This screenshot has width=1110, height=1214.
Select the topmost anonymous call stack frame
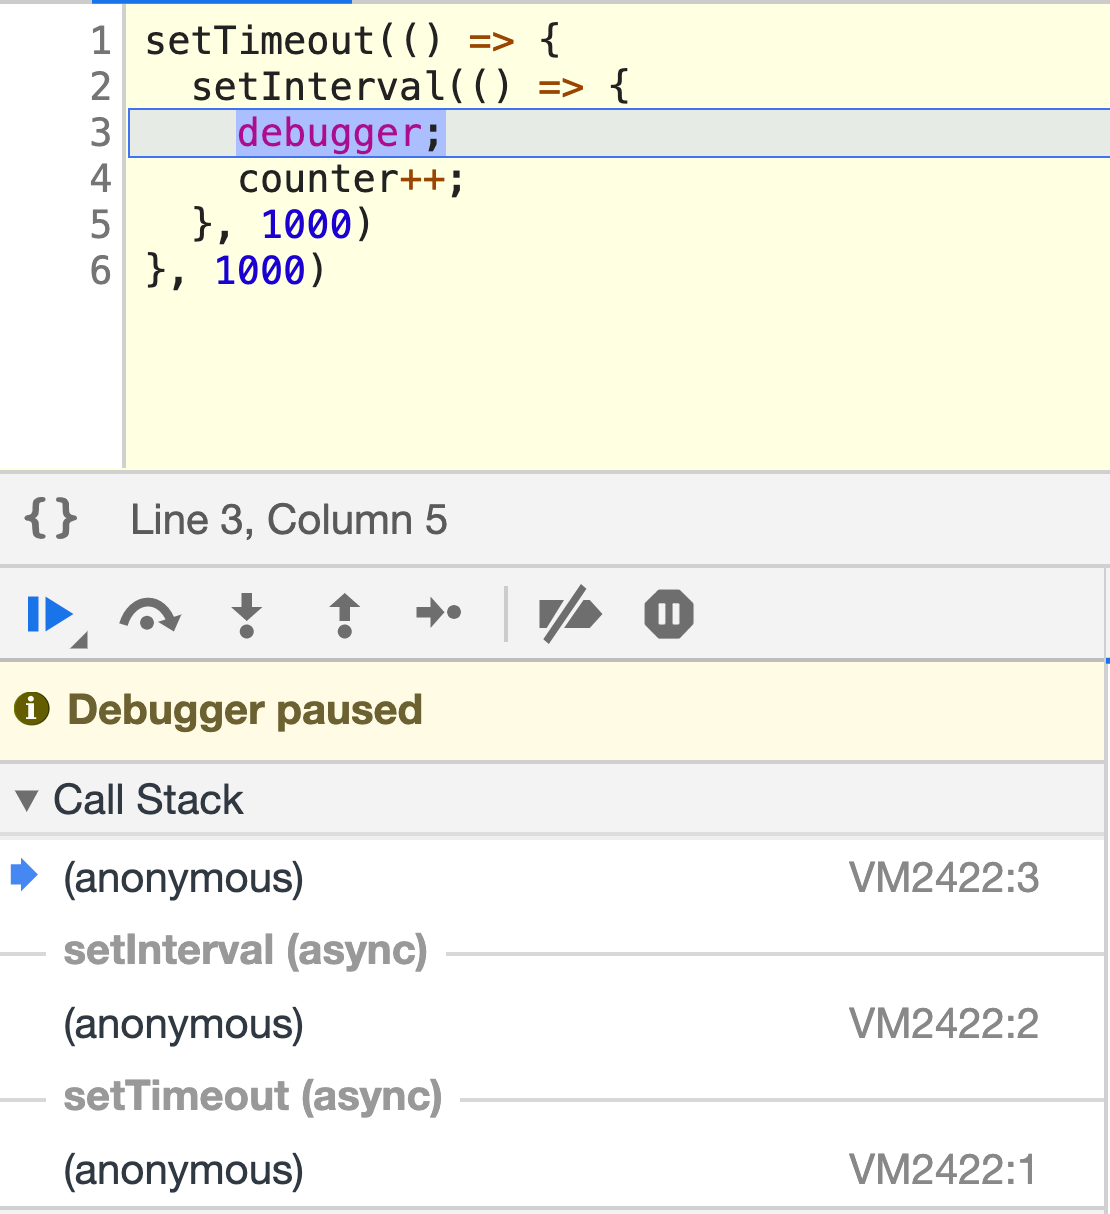pos(183,879)
